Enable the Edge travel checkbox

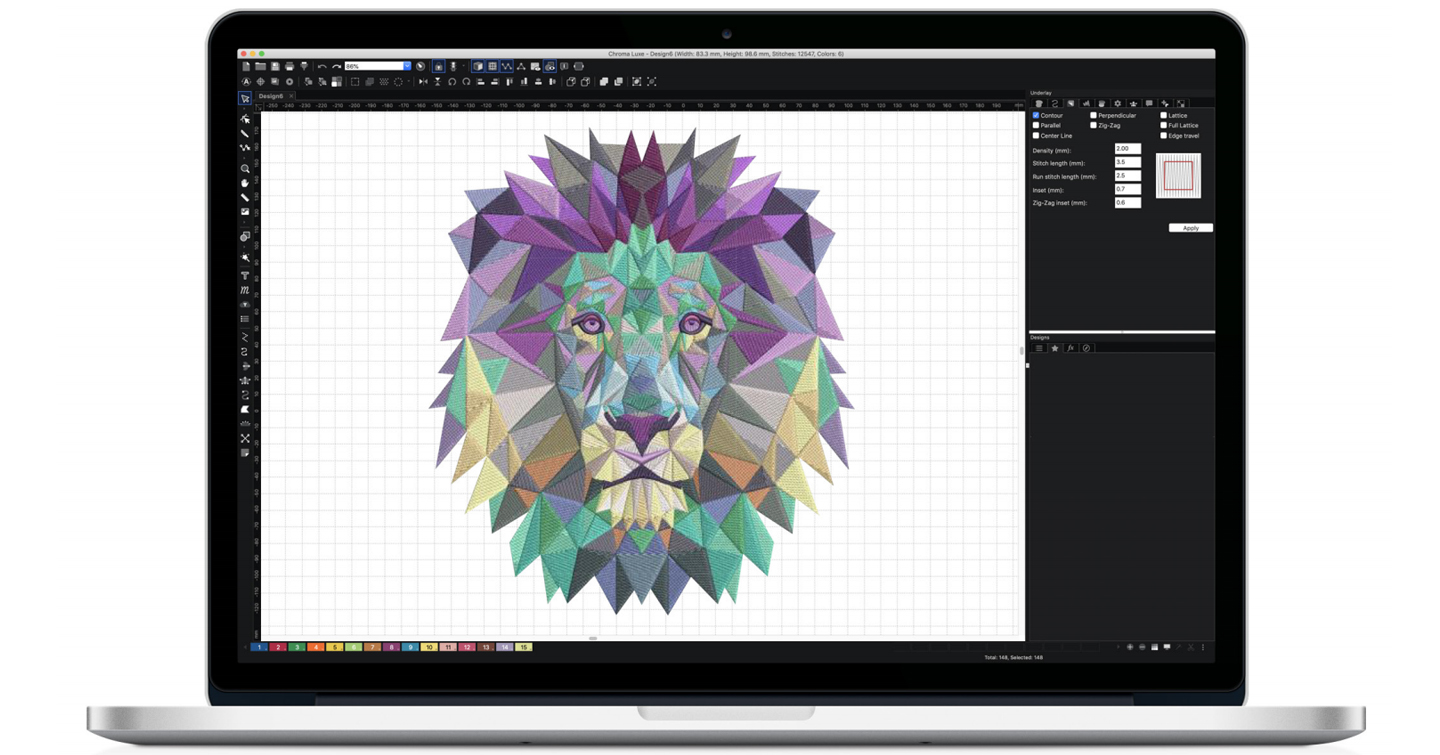click(x=1164, y=136)
